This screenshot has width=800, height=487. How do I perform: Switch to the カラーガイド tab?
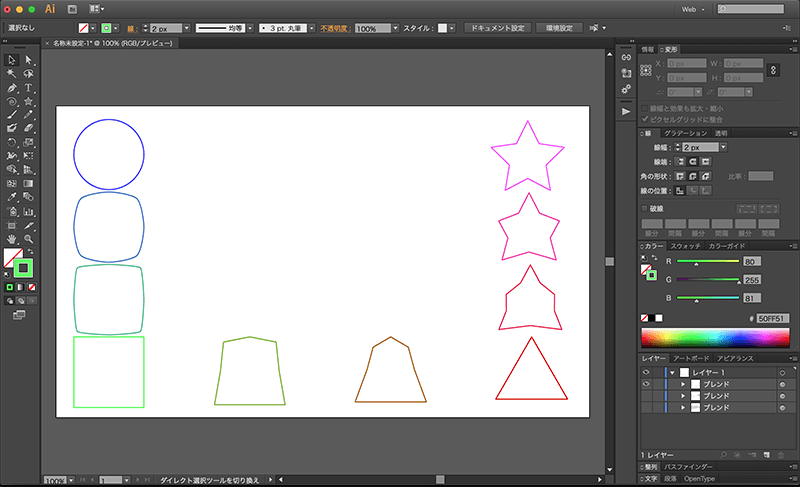727,246
